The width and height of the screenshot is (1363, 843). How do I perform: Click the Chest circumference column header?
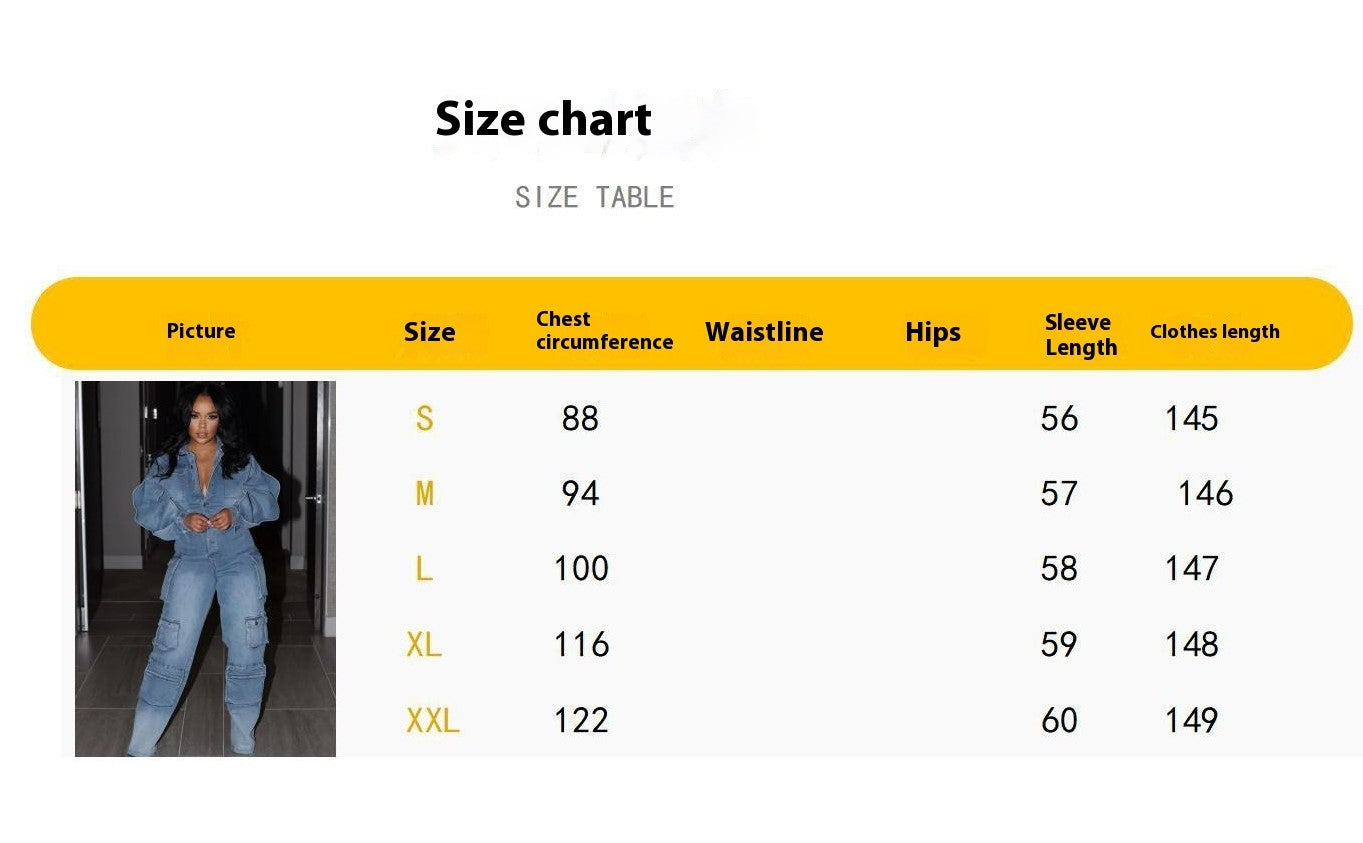(604, 330)
